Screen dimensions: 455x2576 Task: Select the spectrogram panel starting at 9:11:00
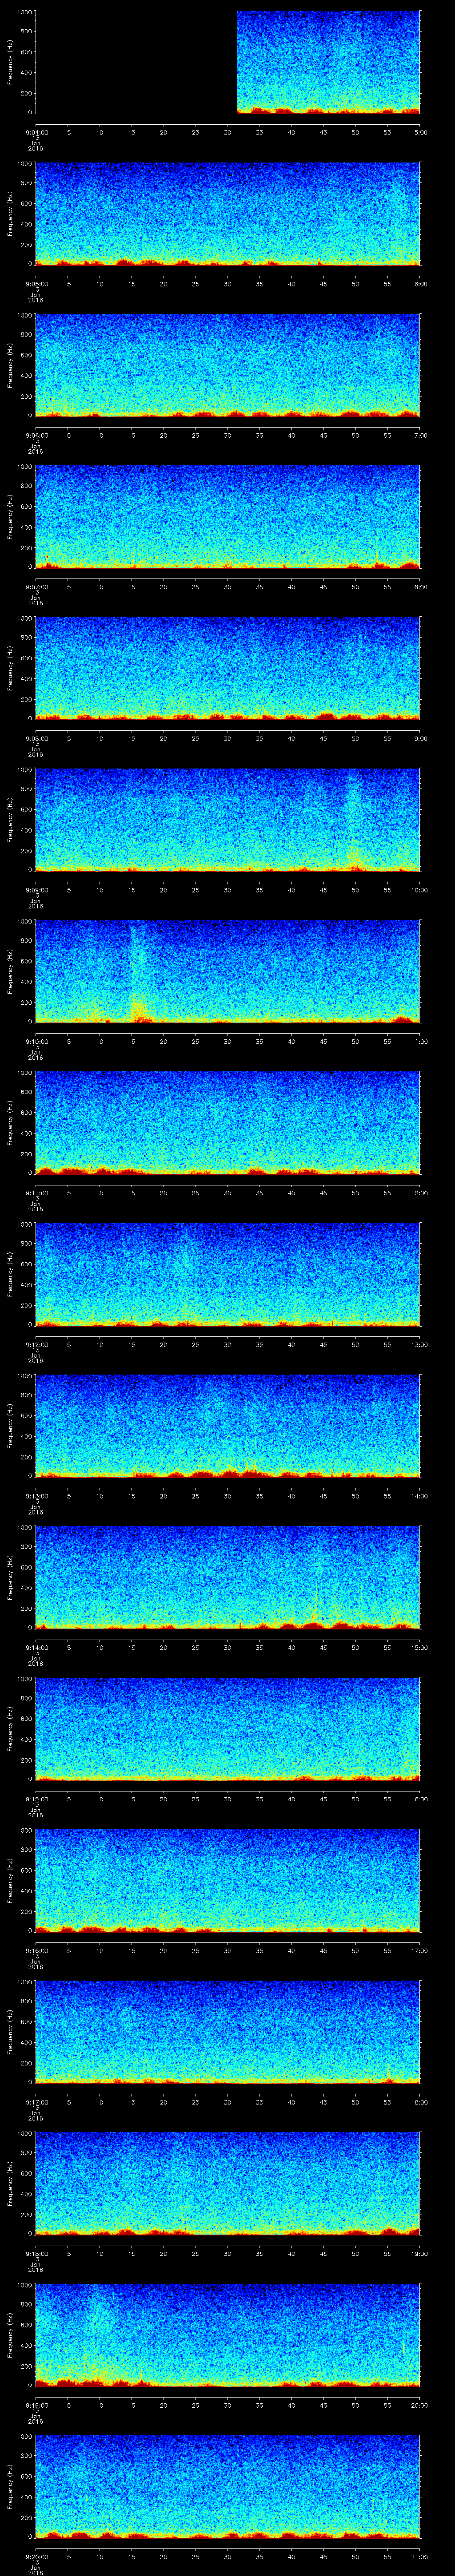(x=228, y=1123)
